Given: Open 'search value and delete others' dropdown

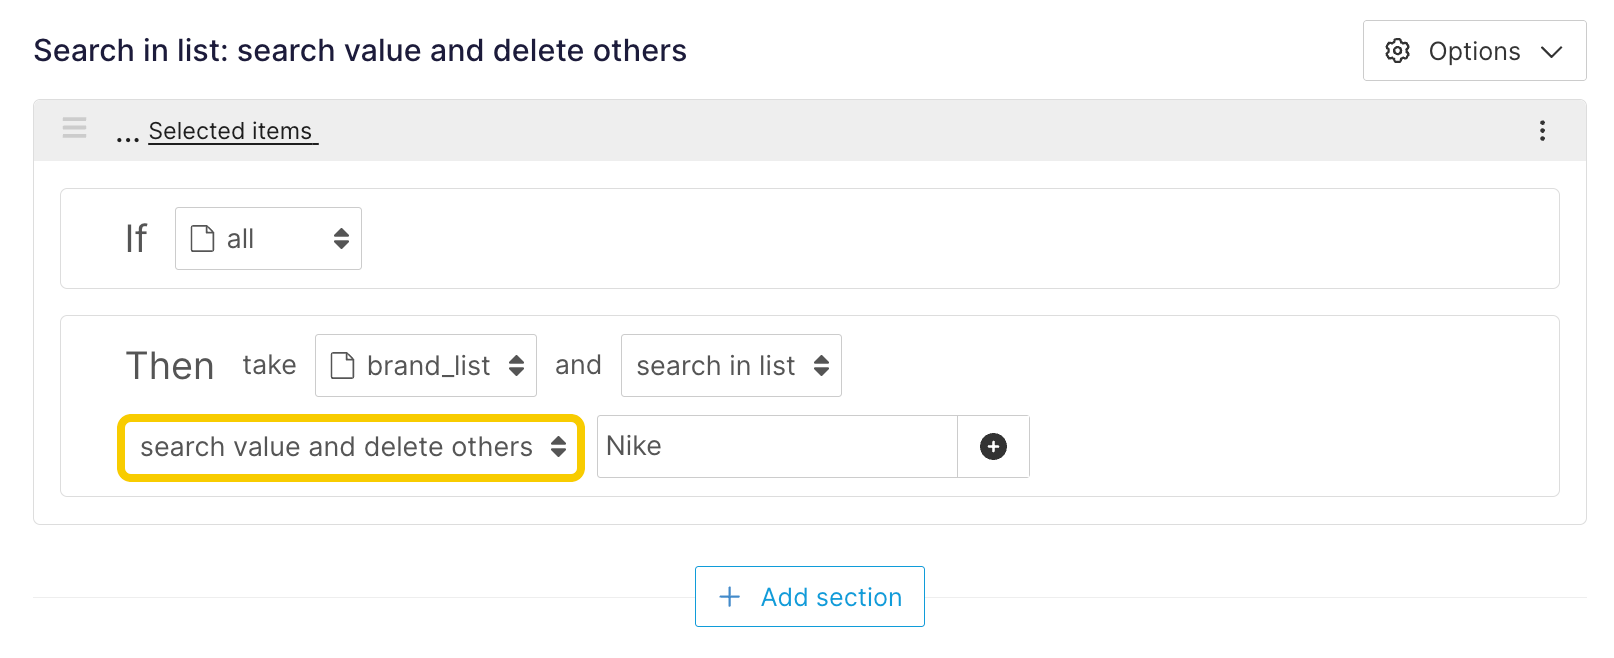Looking at the screenshot, I should pyautogui.click(x=350, y=447).
